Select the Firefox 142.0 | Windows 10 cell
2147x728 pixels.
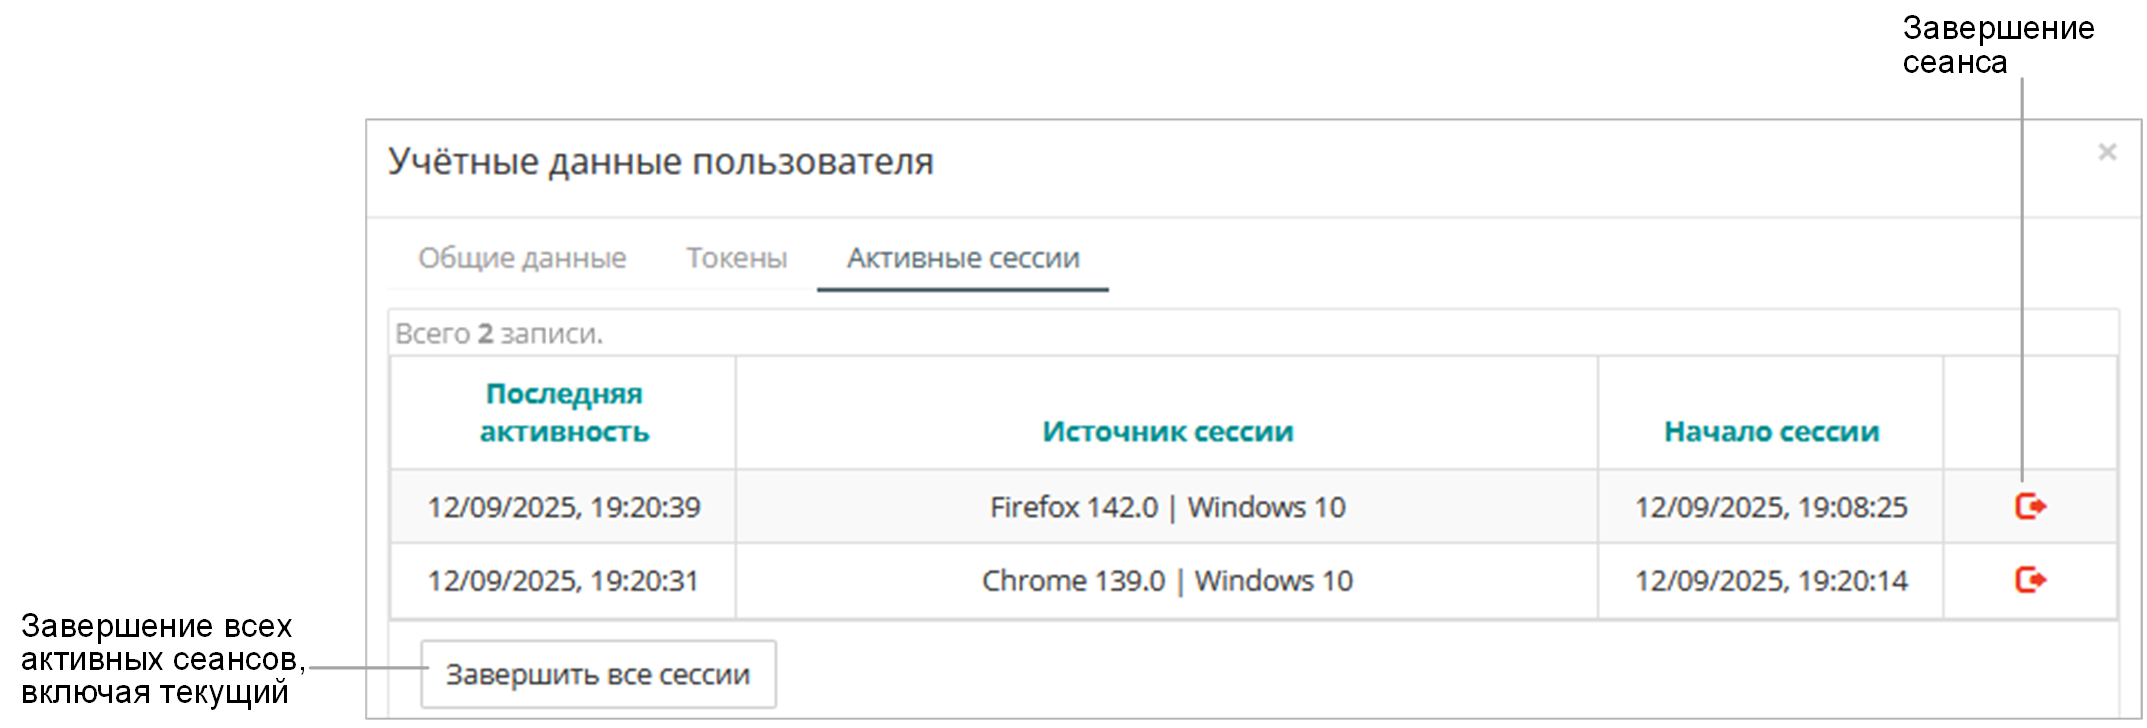pos(1167,507)
